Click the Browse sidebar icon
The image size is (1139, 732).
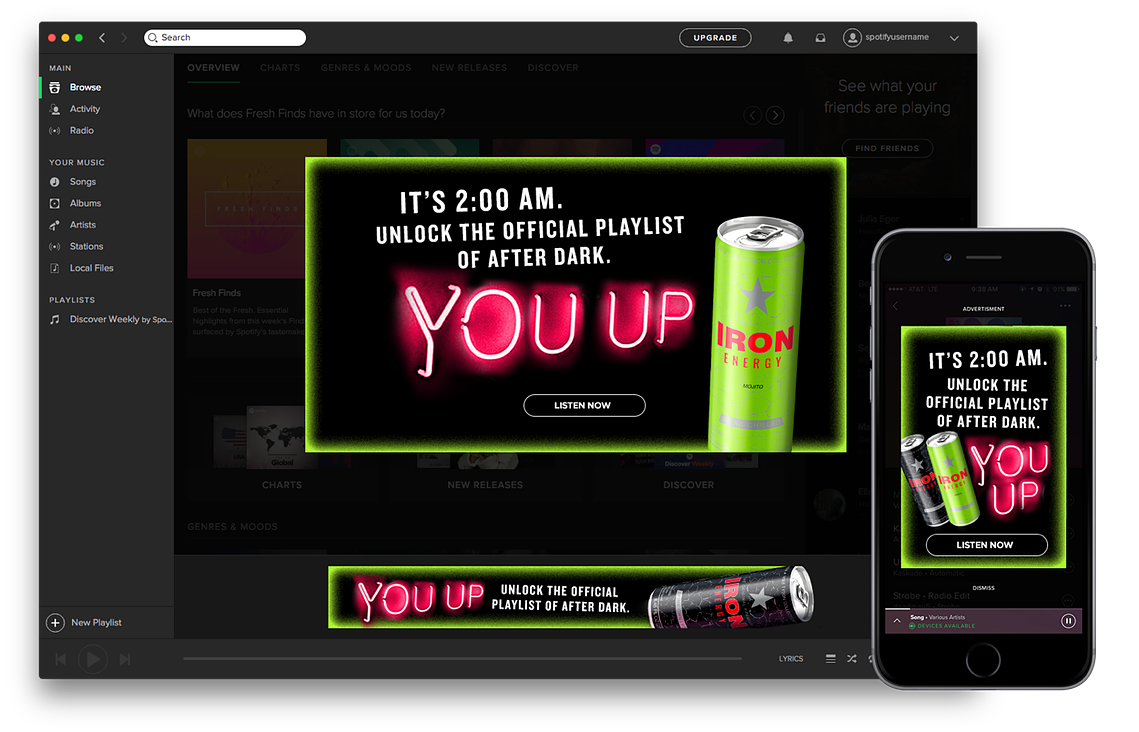click(54, 87)
